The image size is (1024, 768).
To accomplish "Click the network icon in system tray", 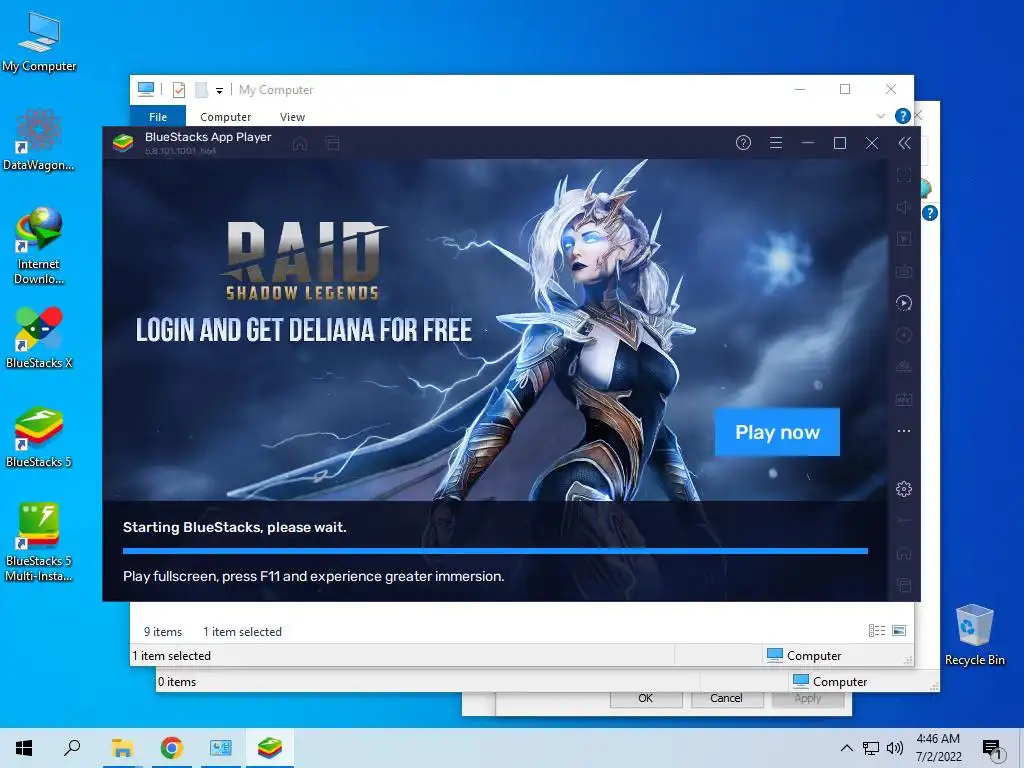I will [x=871, y=748].
